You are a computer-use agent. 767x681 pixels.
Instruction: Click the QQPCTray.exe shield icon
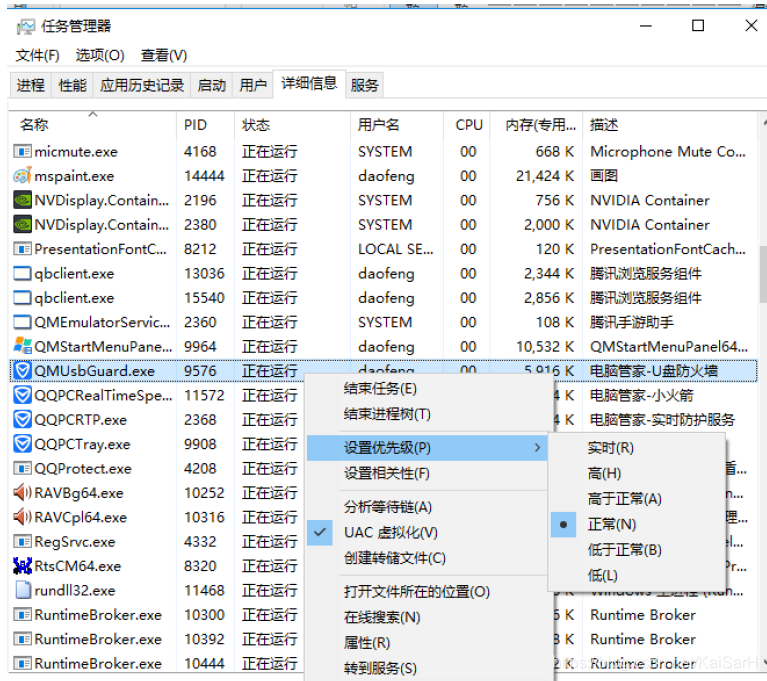[22, 444]
